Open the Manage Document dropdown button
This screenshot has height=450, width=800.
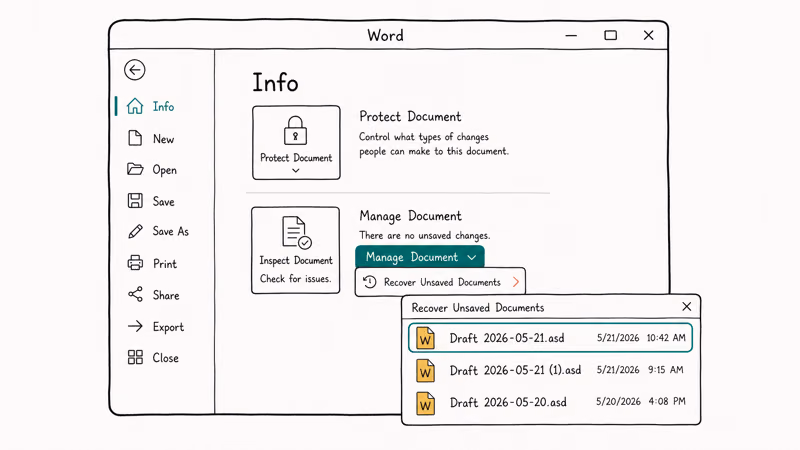[x=420, y=257]
